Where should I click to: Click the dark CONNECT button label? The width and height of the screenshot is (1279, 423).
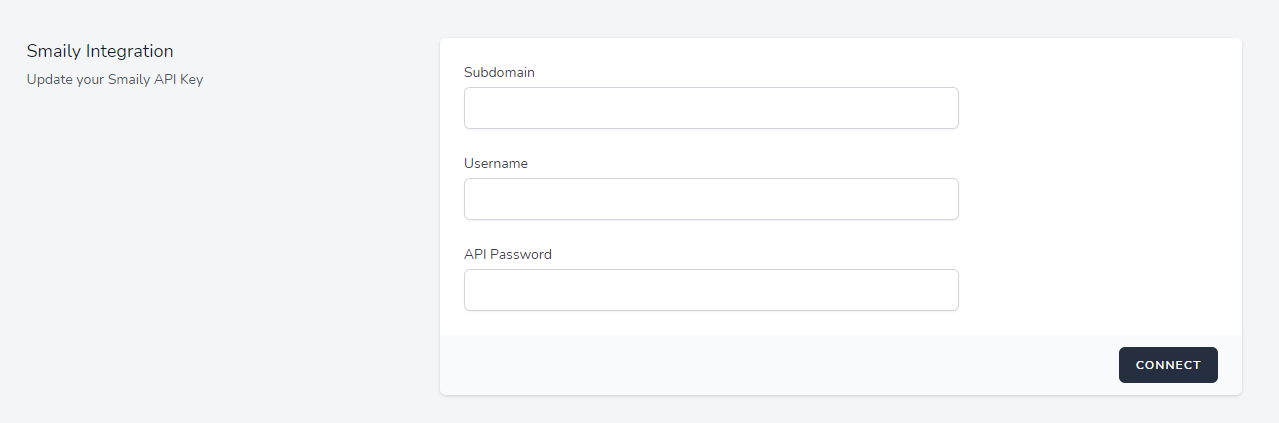(1168, 365)
